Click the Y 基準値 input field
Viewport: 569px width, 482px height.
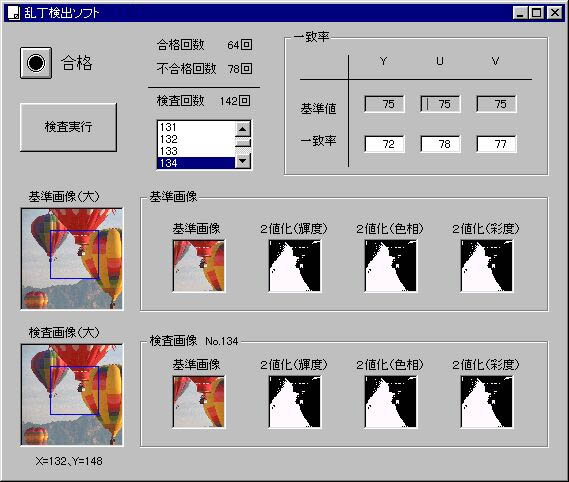[384, 104]
